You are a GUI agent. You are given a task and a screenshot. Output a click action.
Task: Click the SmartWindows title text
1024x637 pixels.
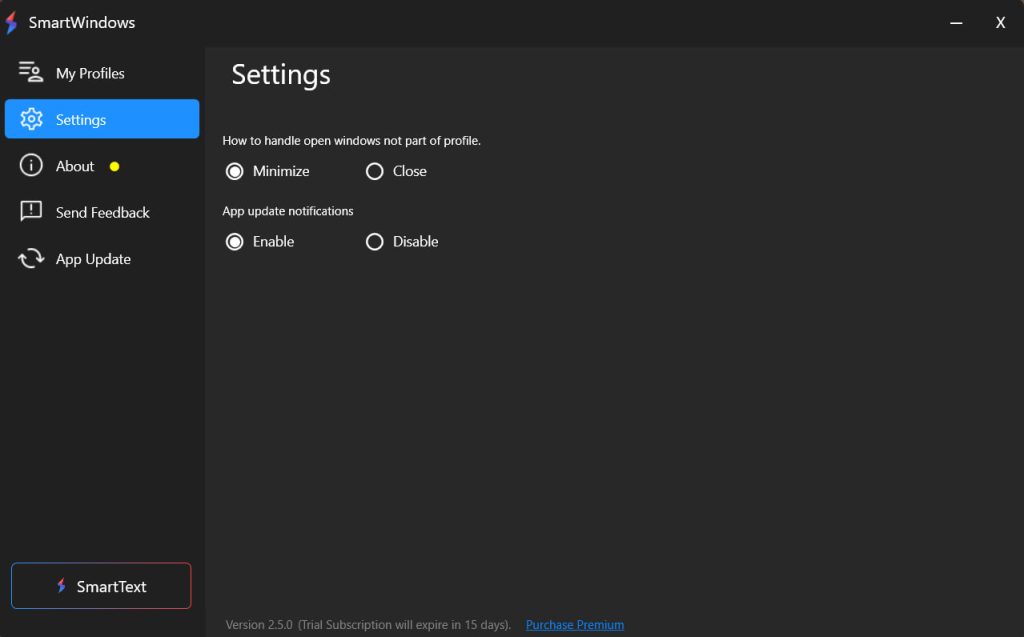(x=82, y=22)
